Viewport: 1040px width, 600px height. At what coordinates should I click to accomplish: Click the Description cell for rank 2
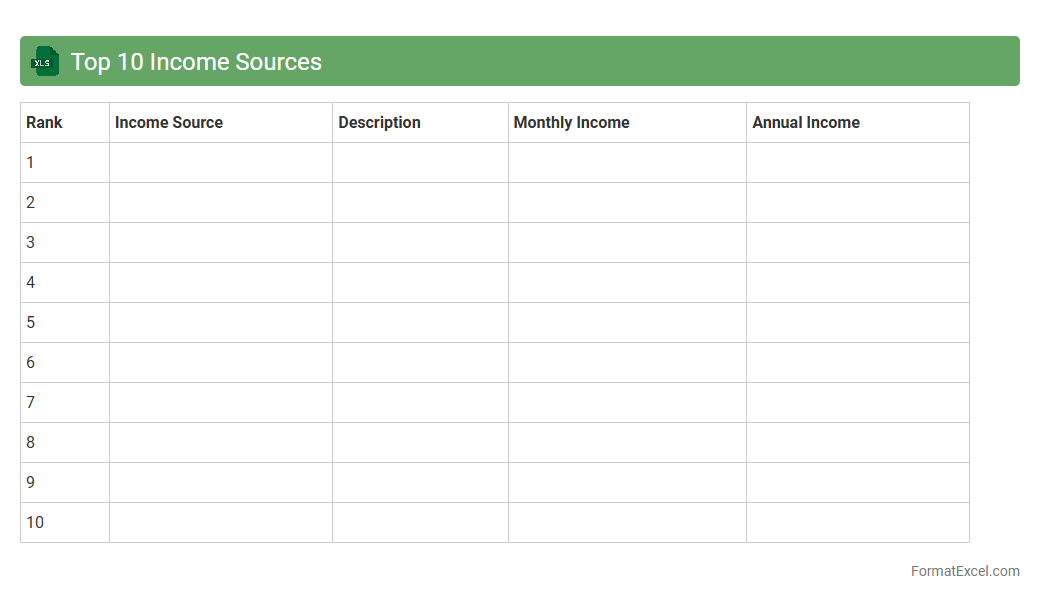pyautogui.click(x=420, y=202)
